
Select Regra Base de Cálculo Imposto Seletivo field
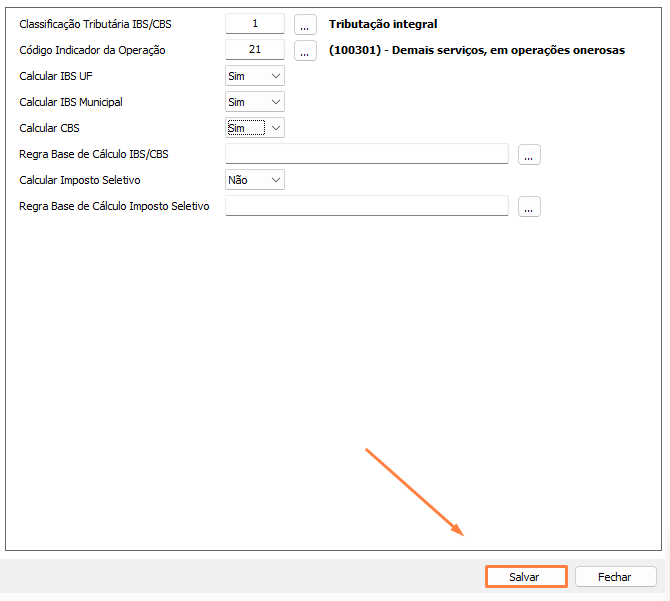[367, 206]
